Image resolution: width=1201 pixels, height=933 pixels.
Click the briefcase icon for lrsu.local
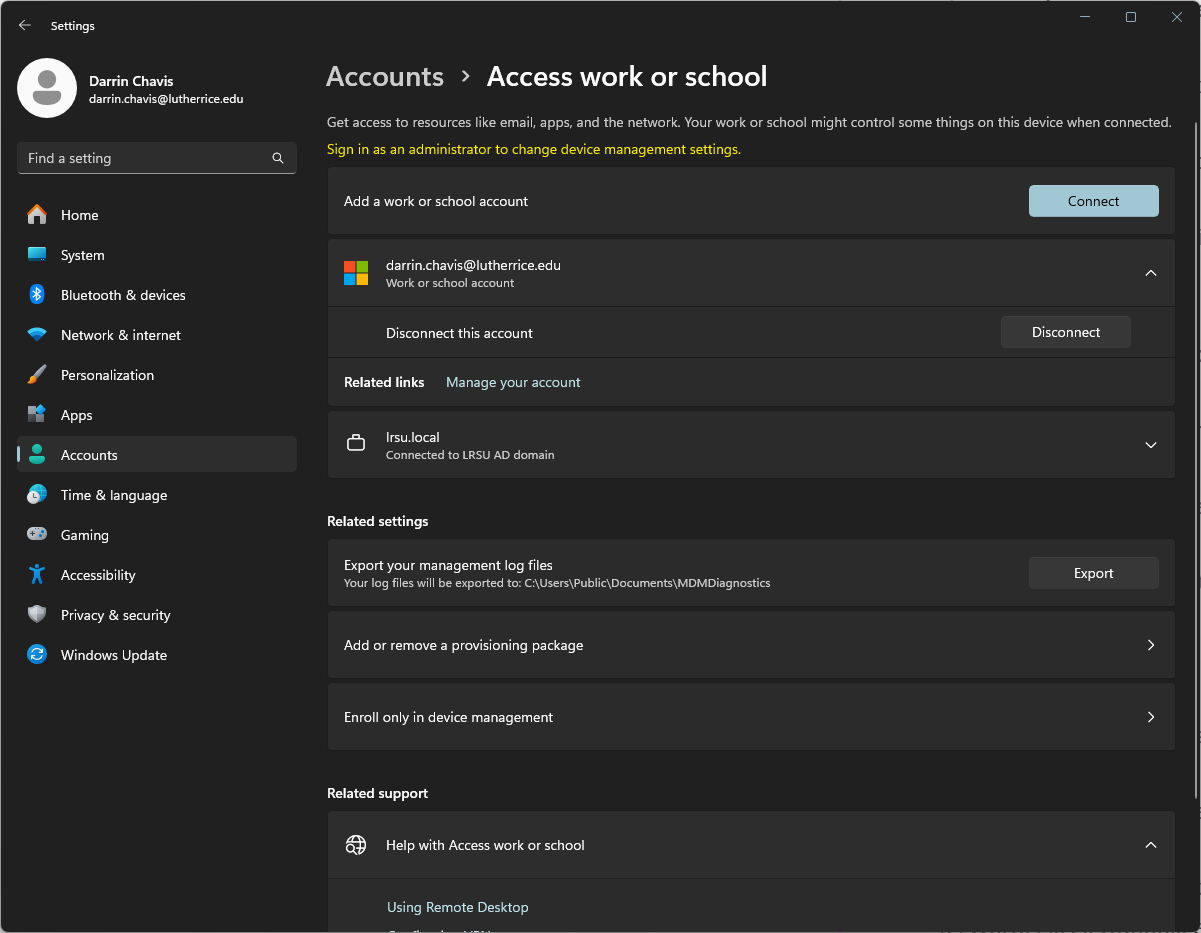click(x=356, y=444)
